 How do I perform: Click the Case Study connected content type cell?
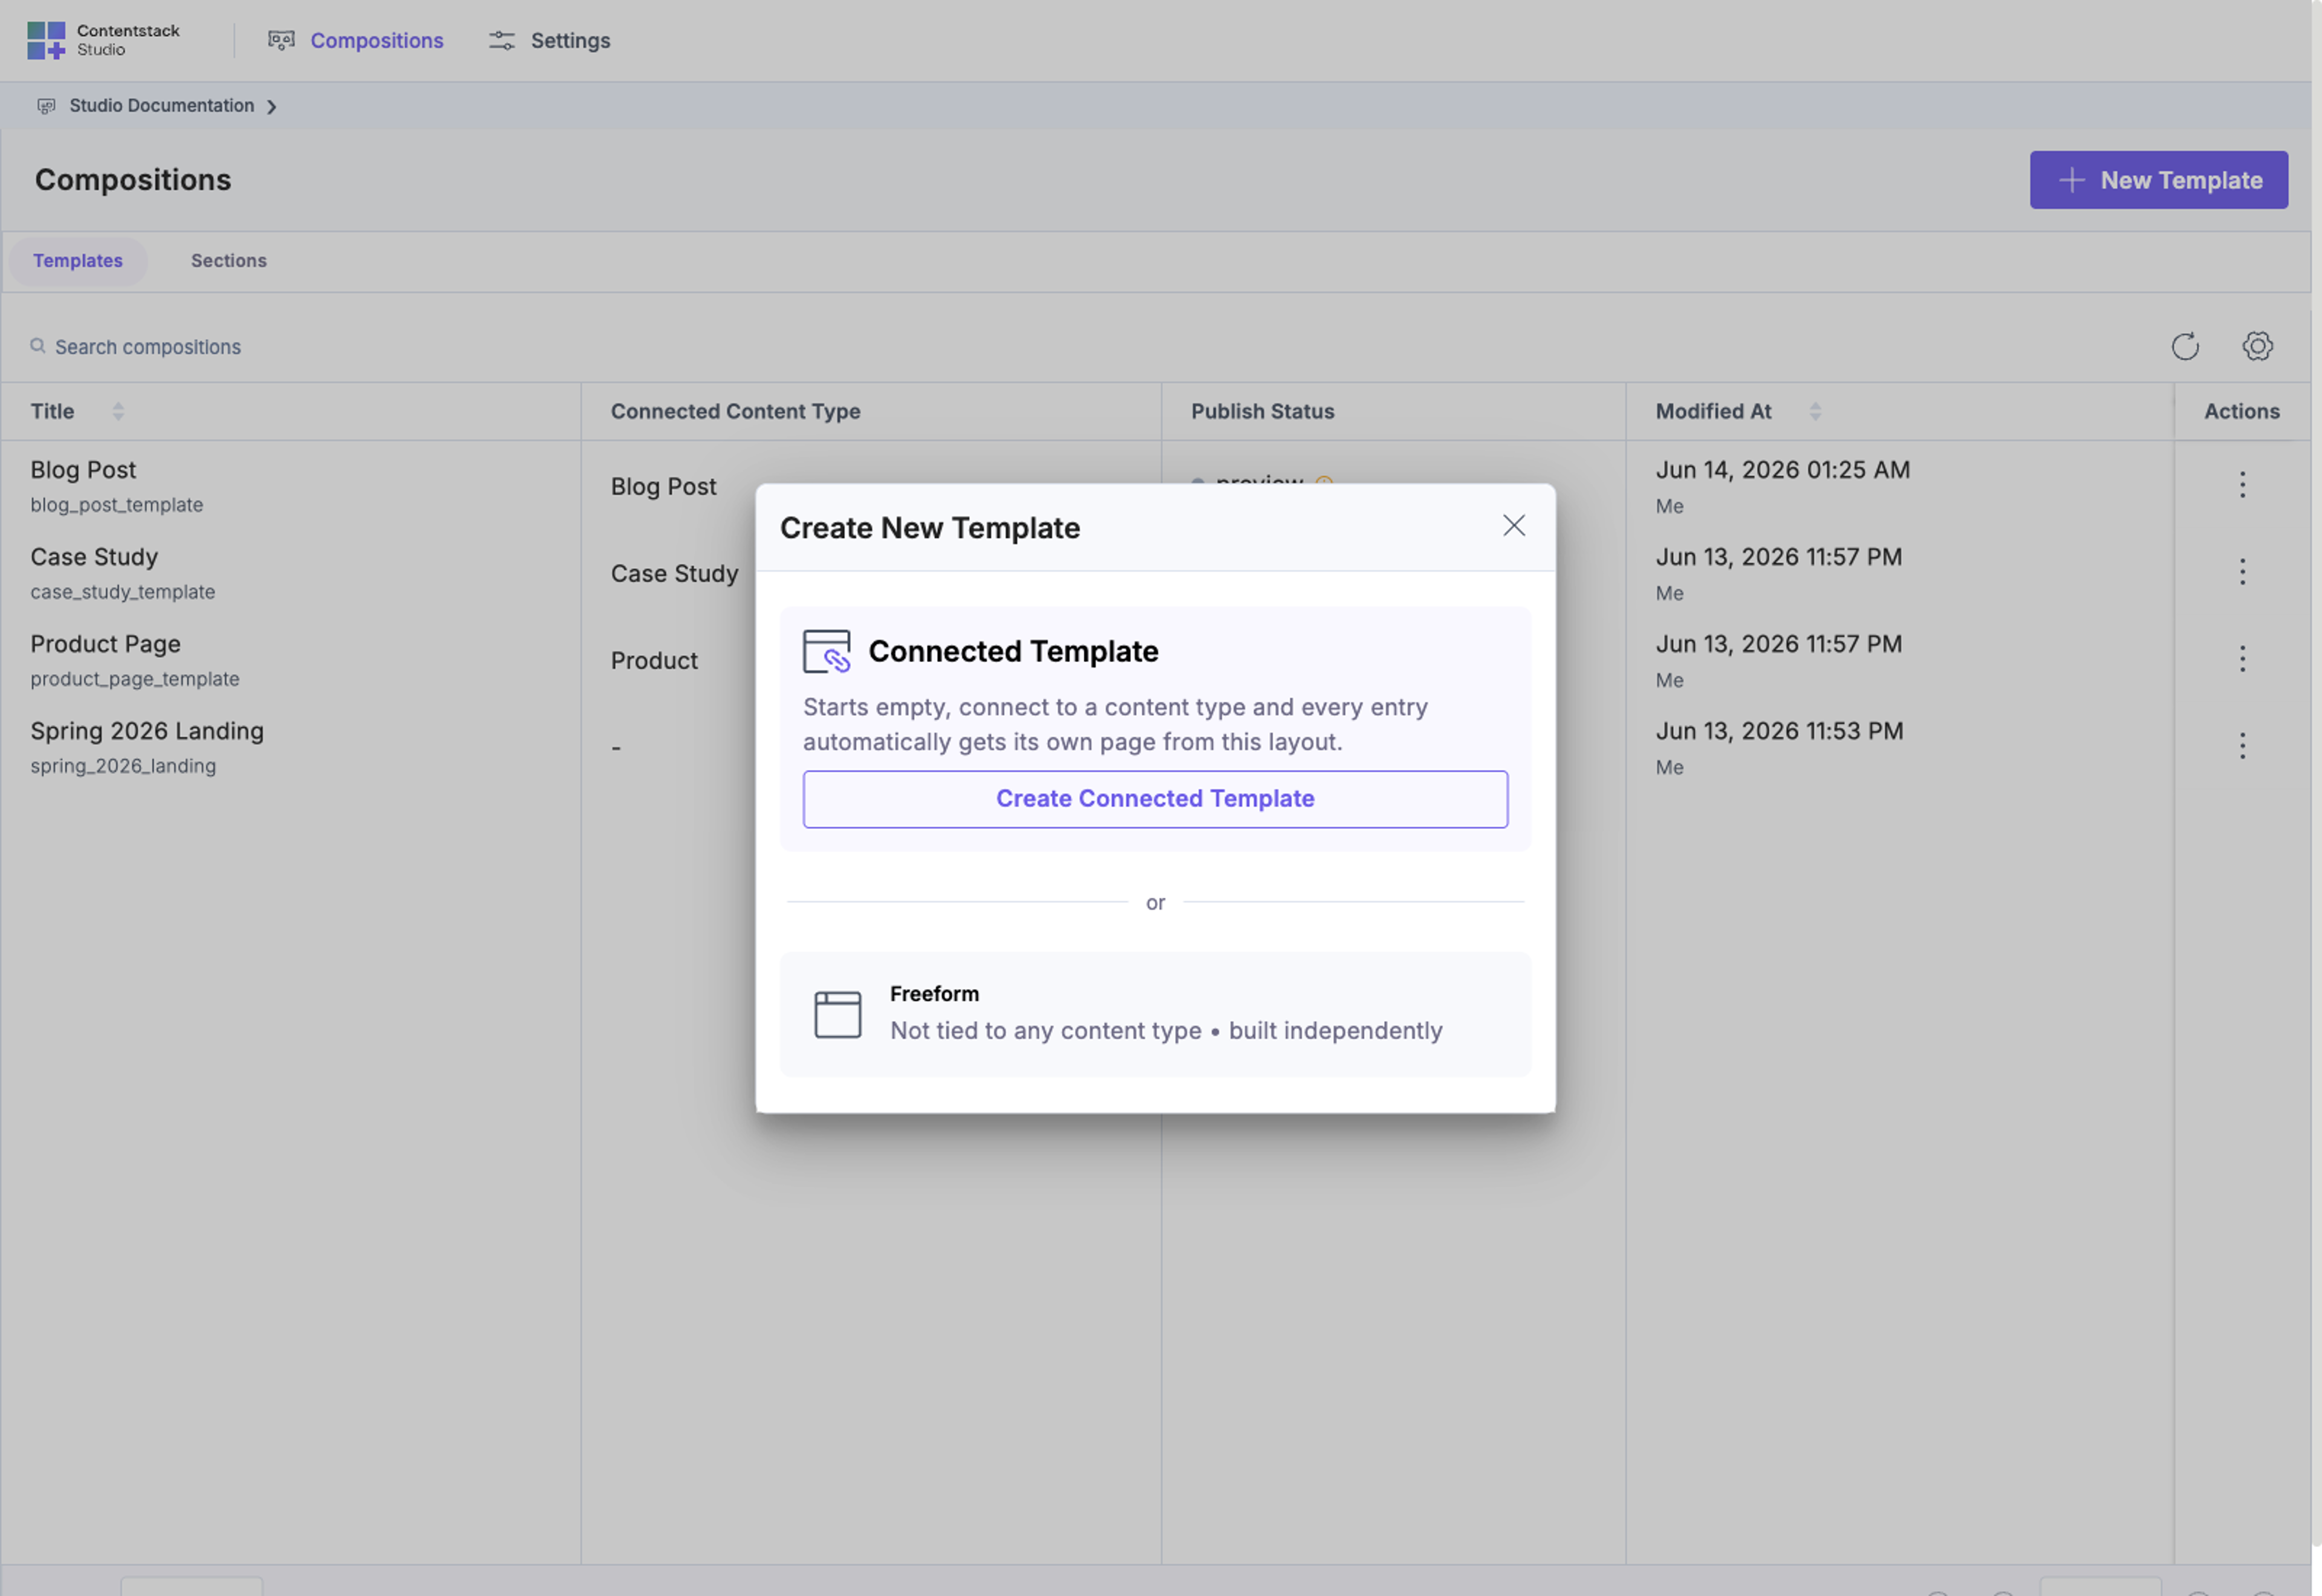click(675, 574)
